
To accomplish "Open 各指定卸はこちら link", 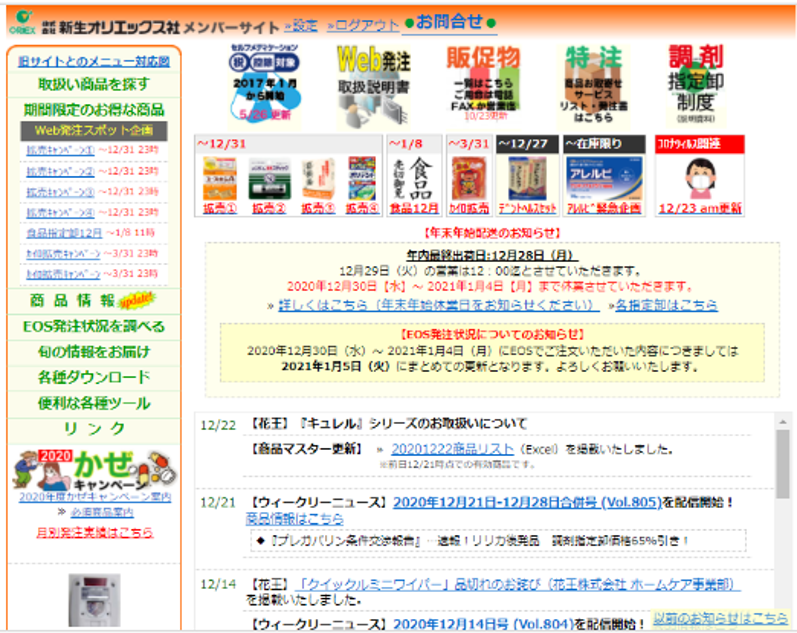I will 666,305.
